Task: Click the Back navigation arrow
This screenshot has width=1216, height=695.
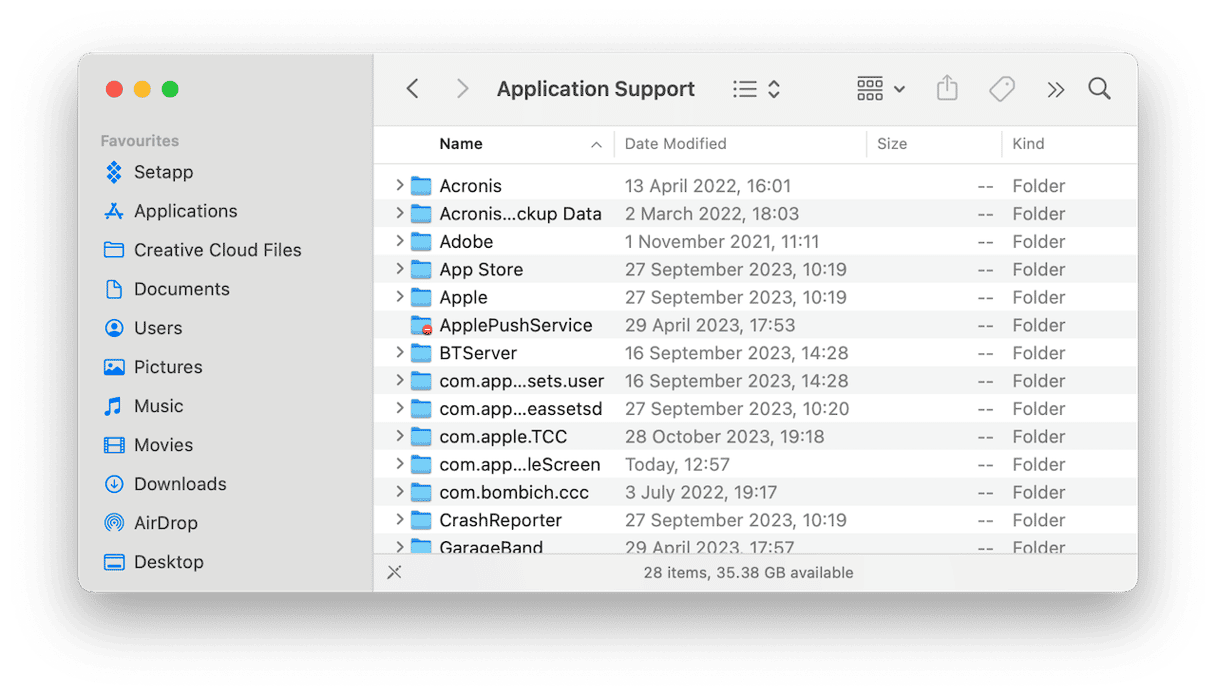Action: [x=412, y=89]
